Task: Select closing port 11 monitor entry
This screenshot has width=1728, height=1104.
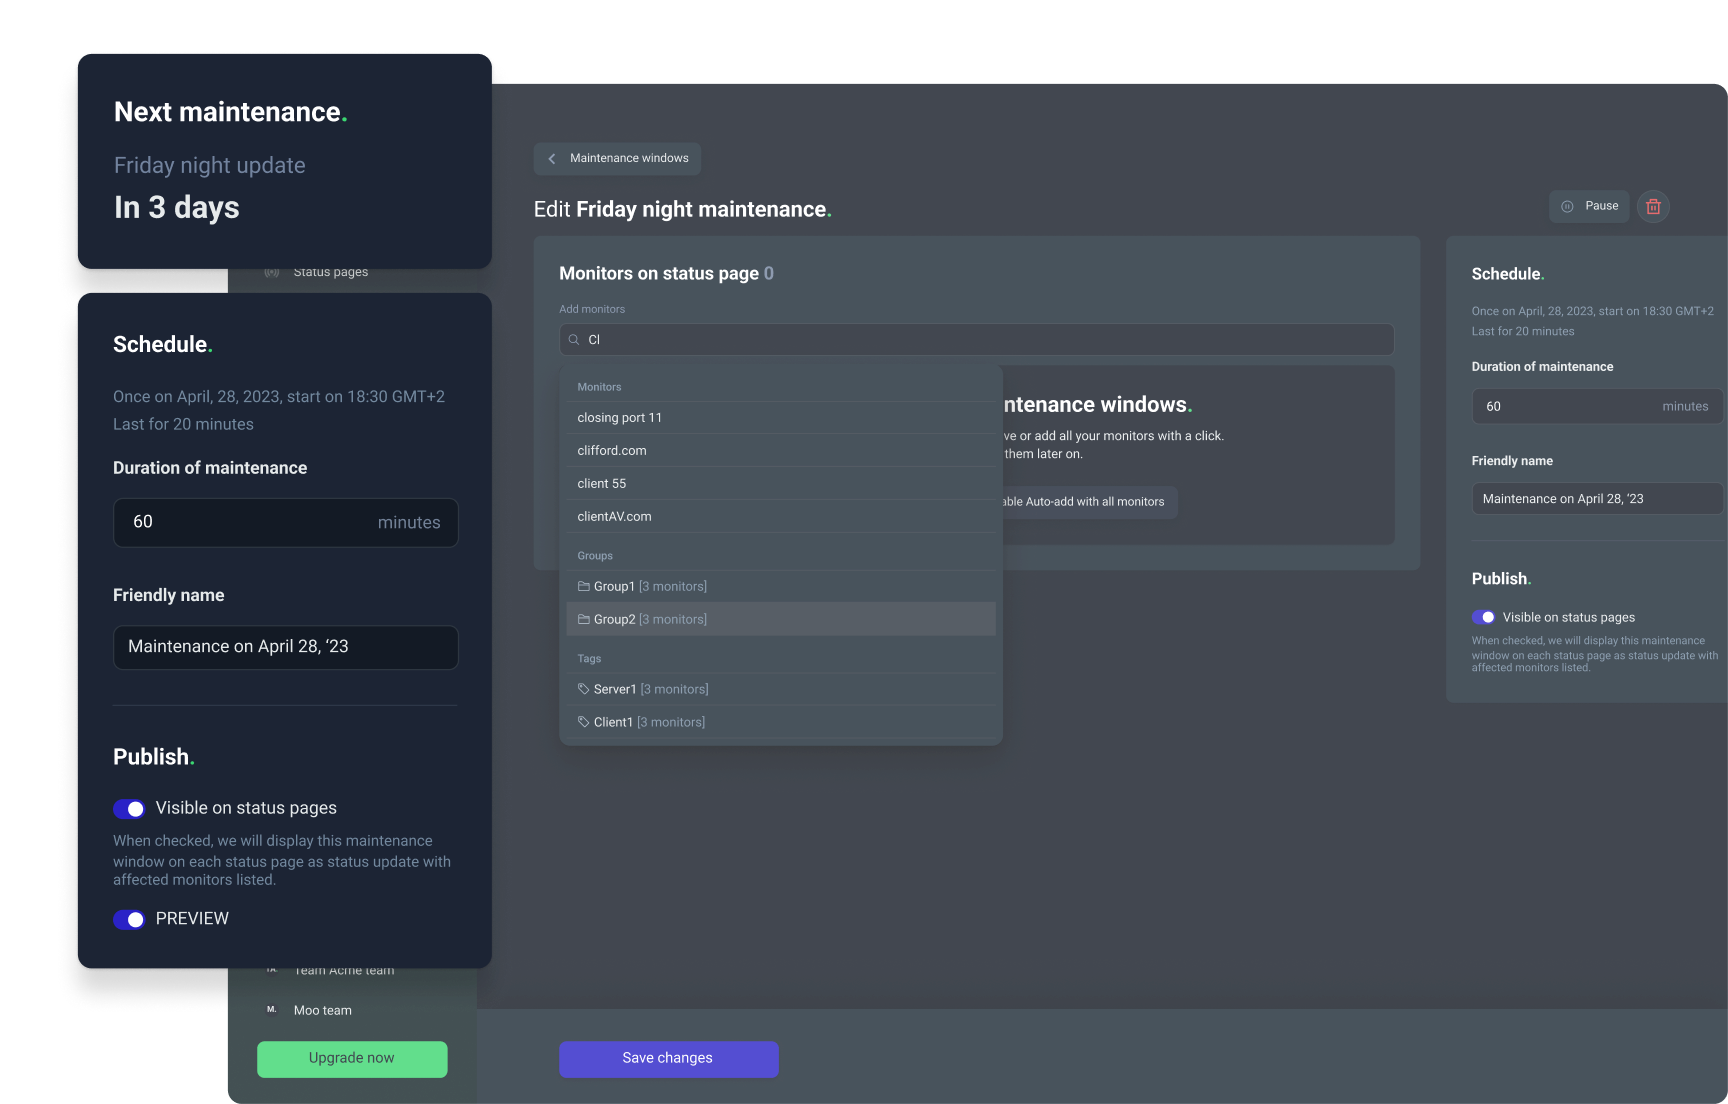Action: [620, 418]
